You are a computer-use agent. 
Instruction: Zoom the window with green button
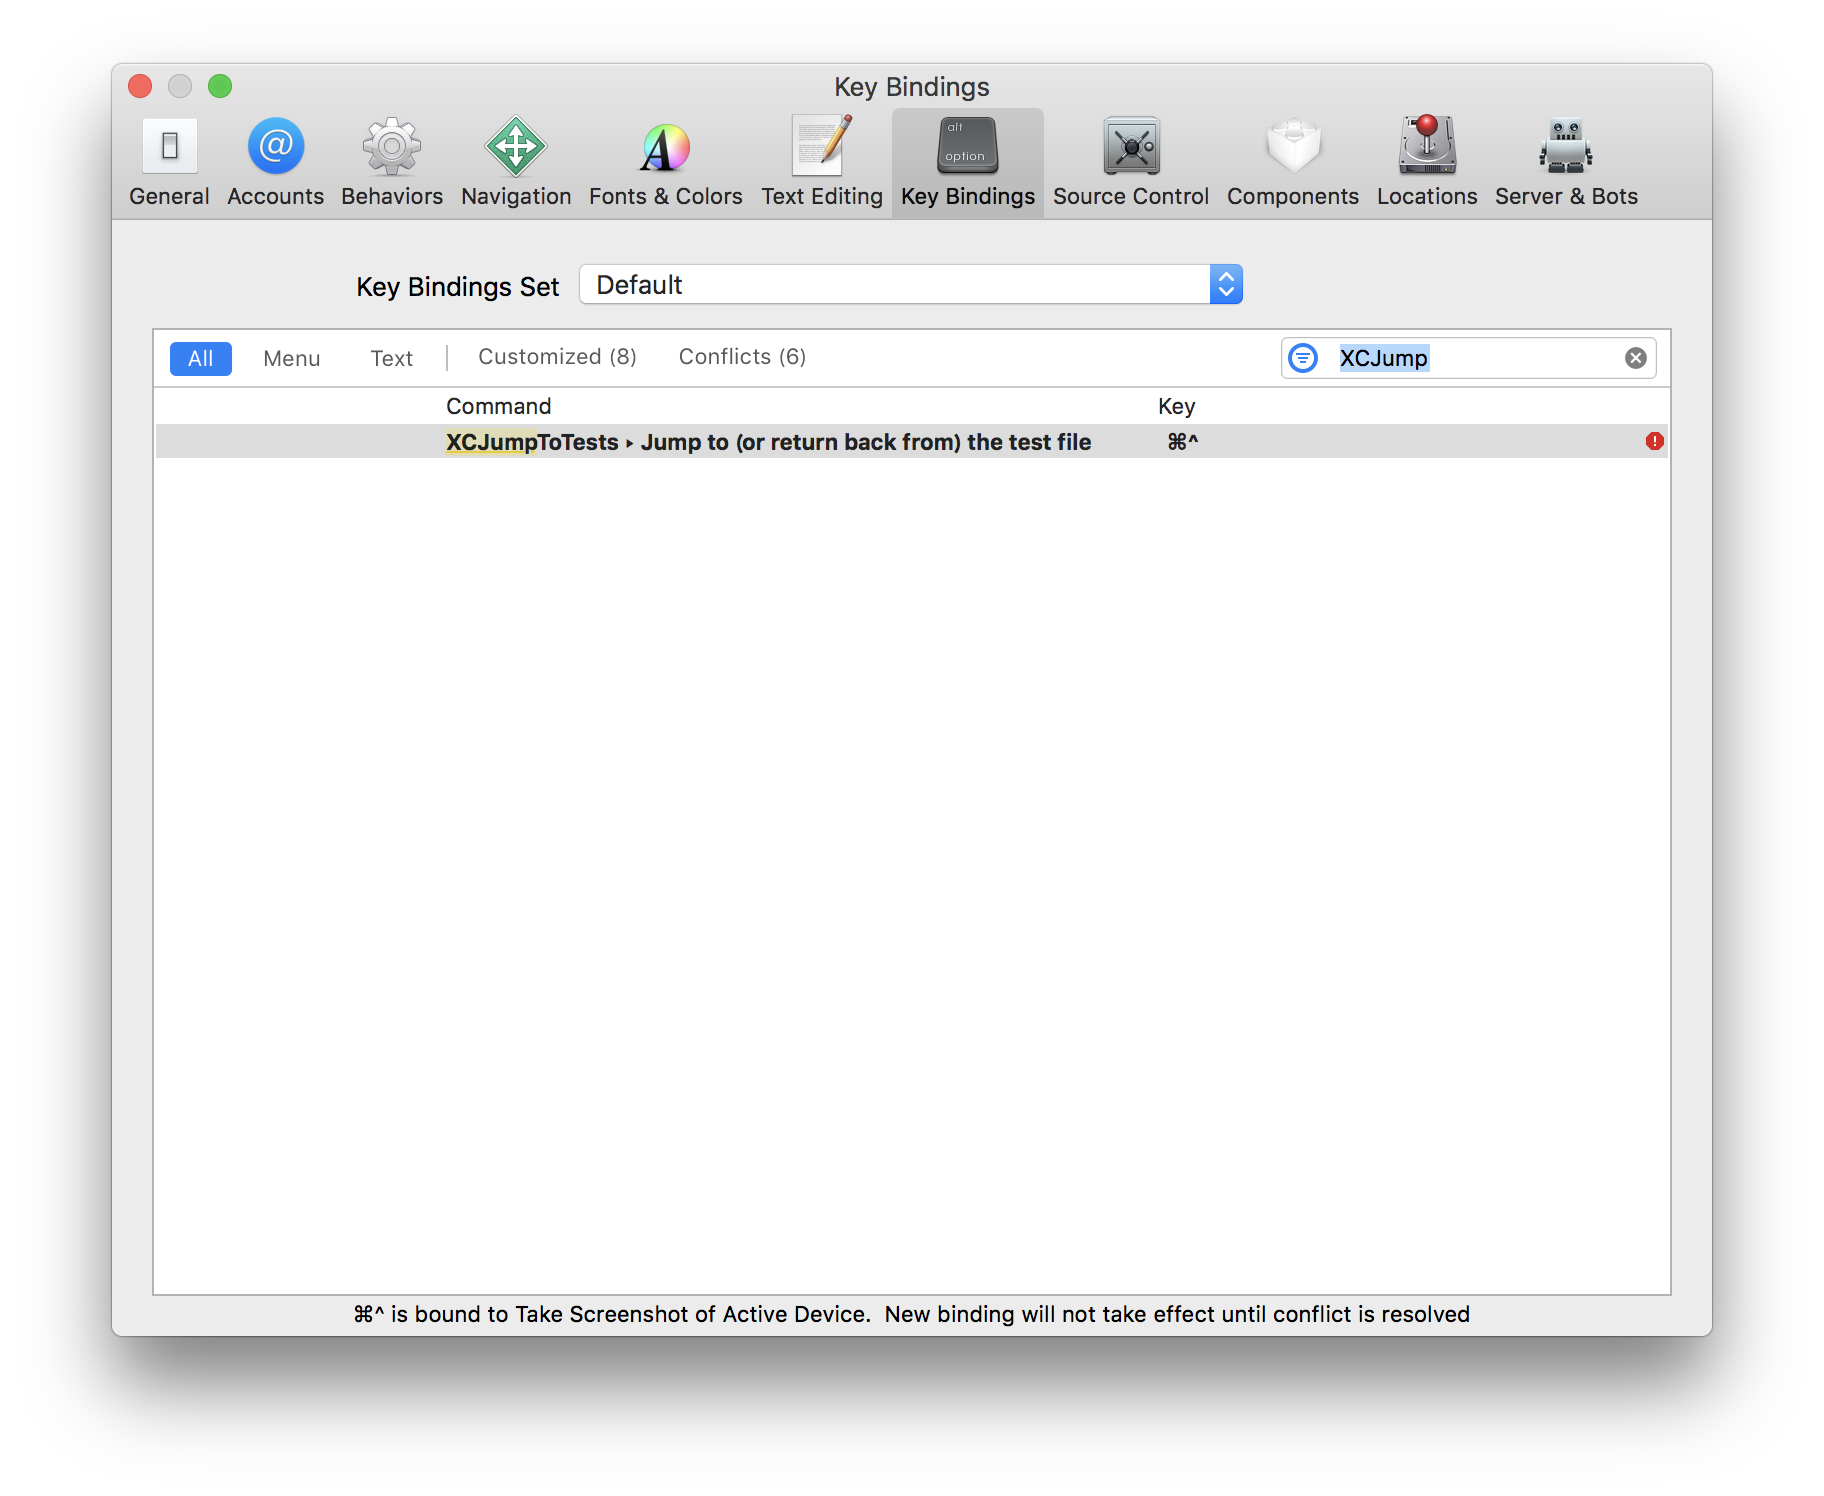point(220,86)
